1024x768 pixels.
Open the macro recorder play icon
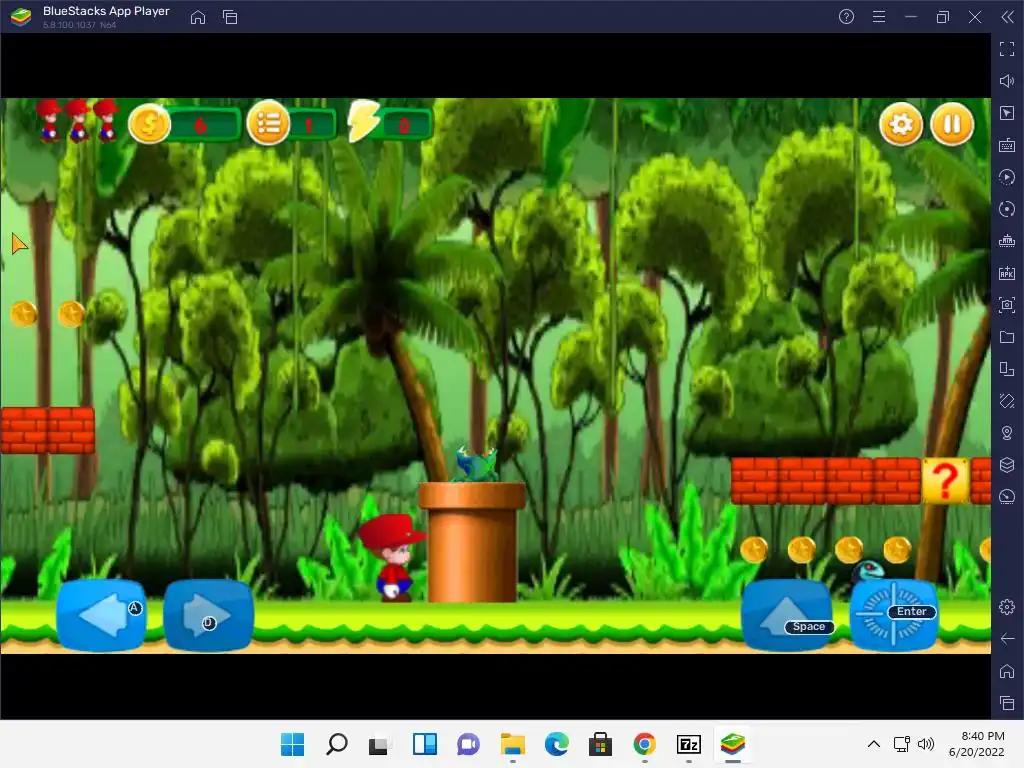1007,177
